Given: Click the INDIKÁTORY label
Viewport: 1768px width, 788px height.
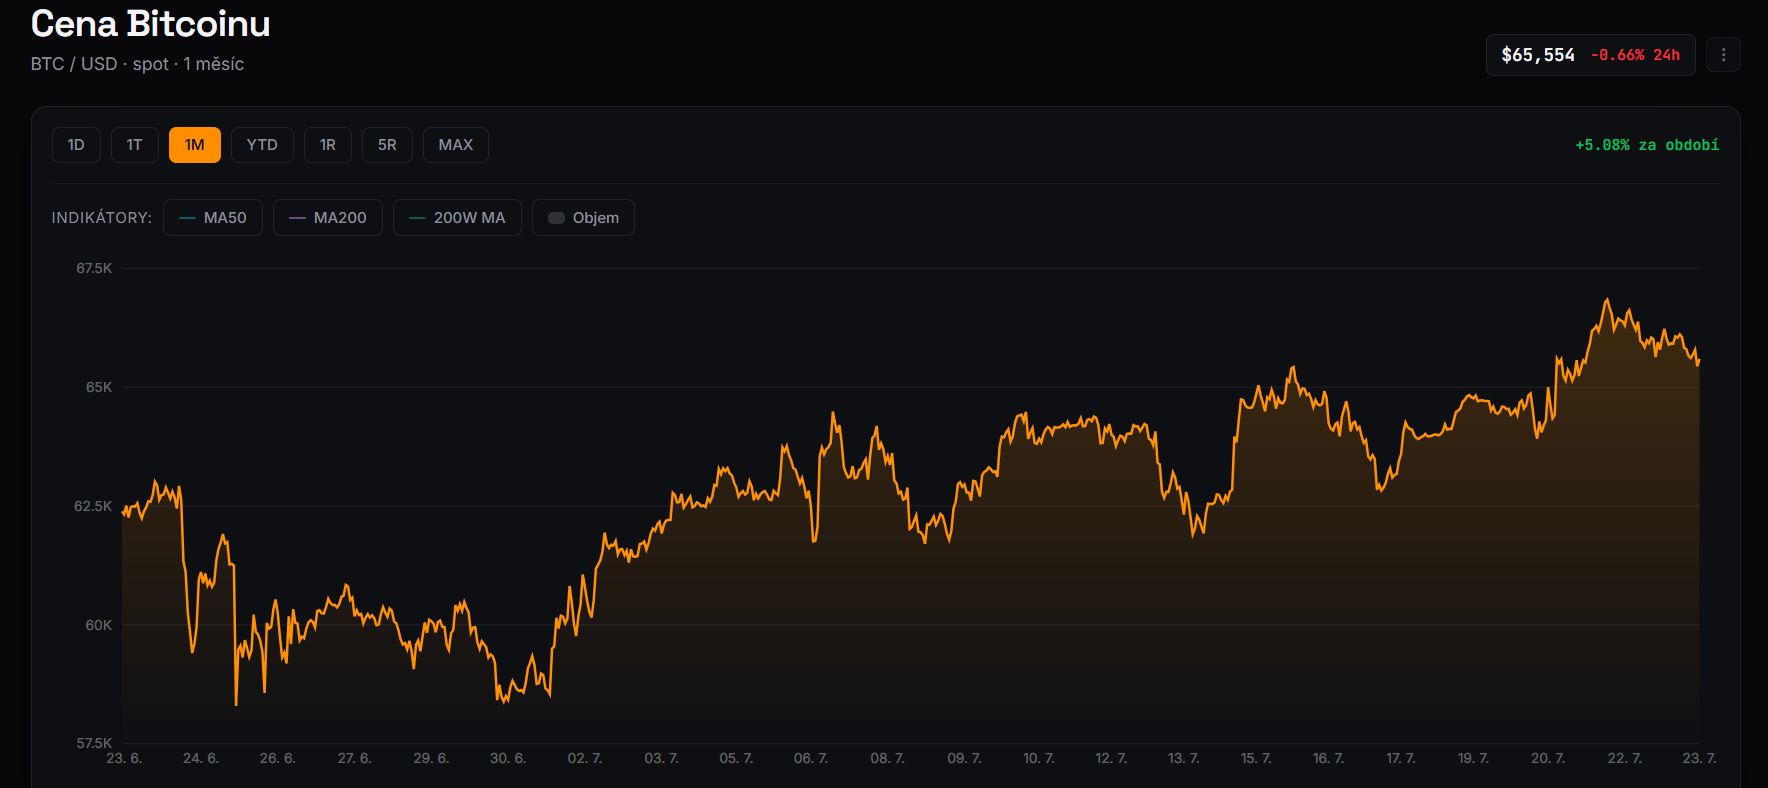Looking at the screenshot, I should coord(102,218).
